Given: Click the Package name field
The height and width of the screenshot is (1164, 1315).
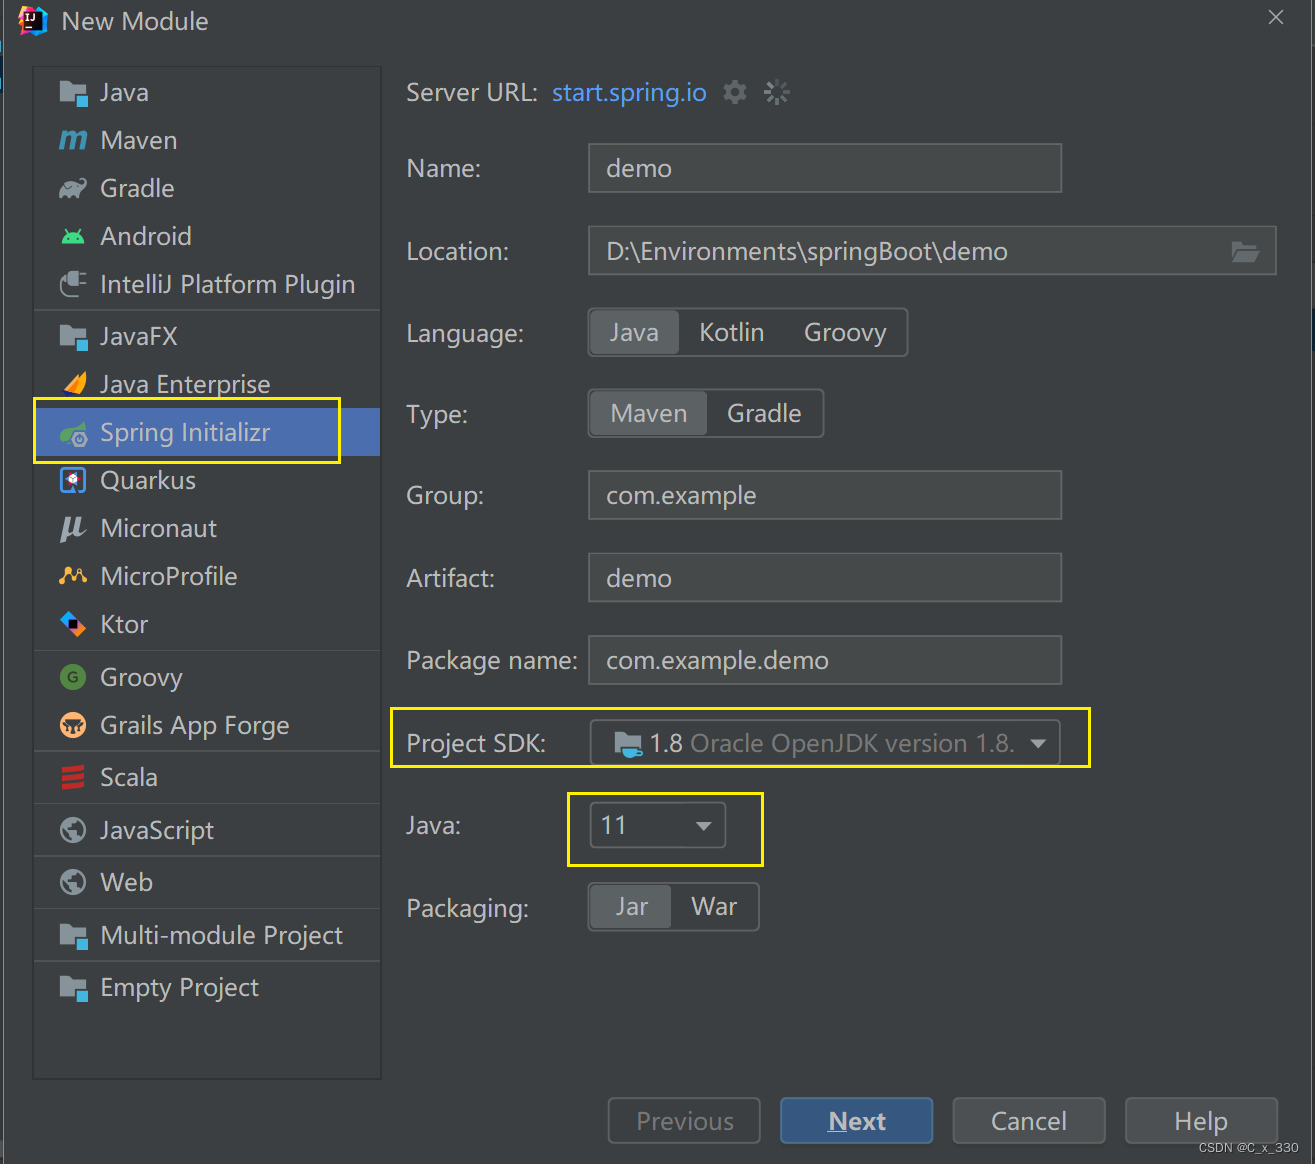Looking at the screenshot, I should 824,660.
